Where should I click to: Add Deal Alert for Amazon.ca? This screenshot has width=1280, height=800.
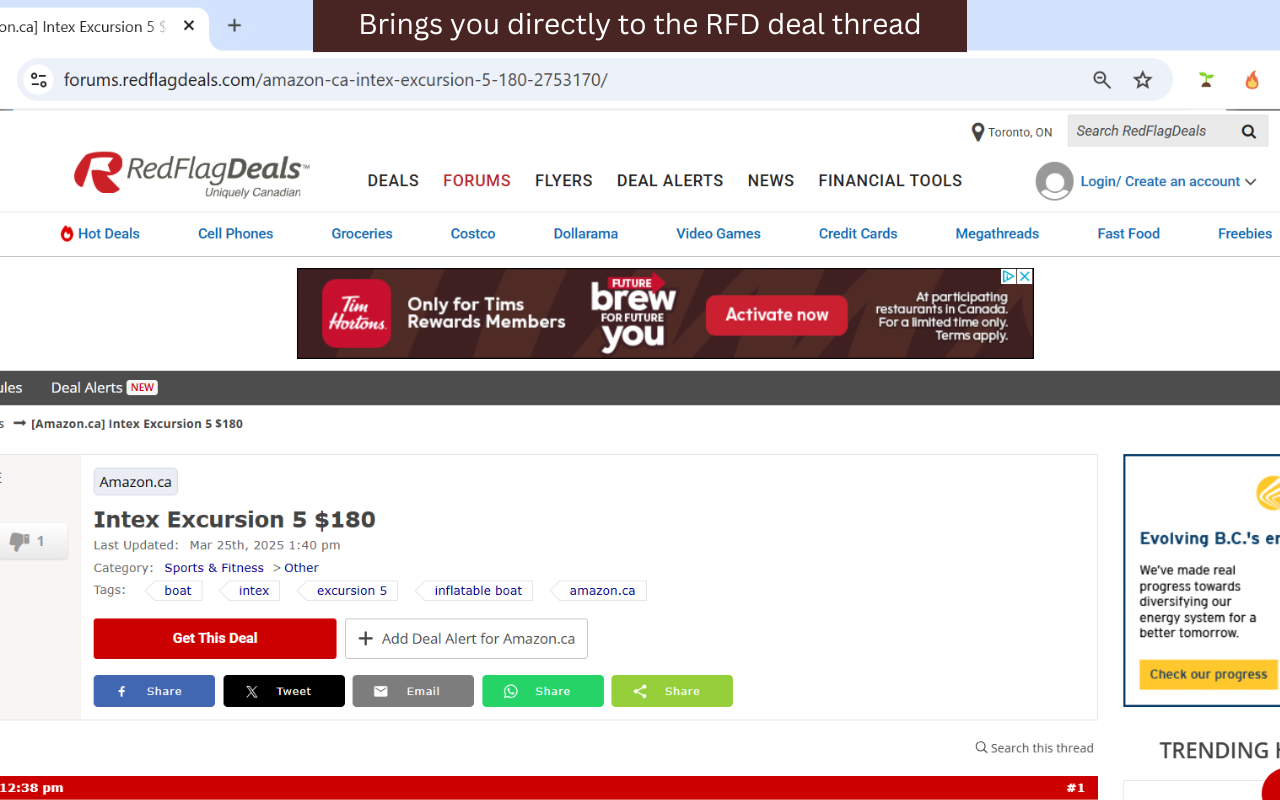click(466, 639)
